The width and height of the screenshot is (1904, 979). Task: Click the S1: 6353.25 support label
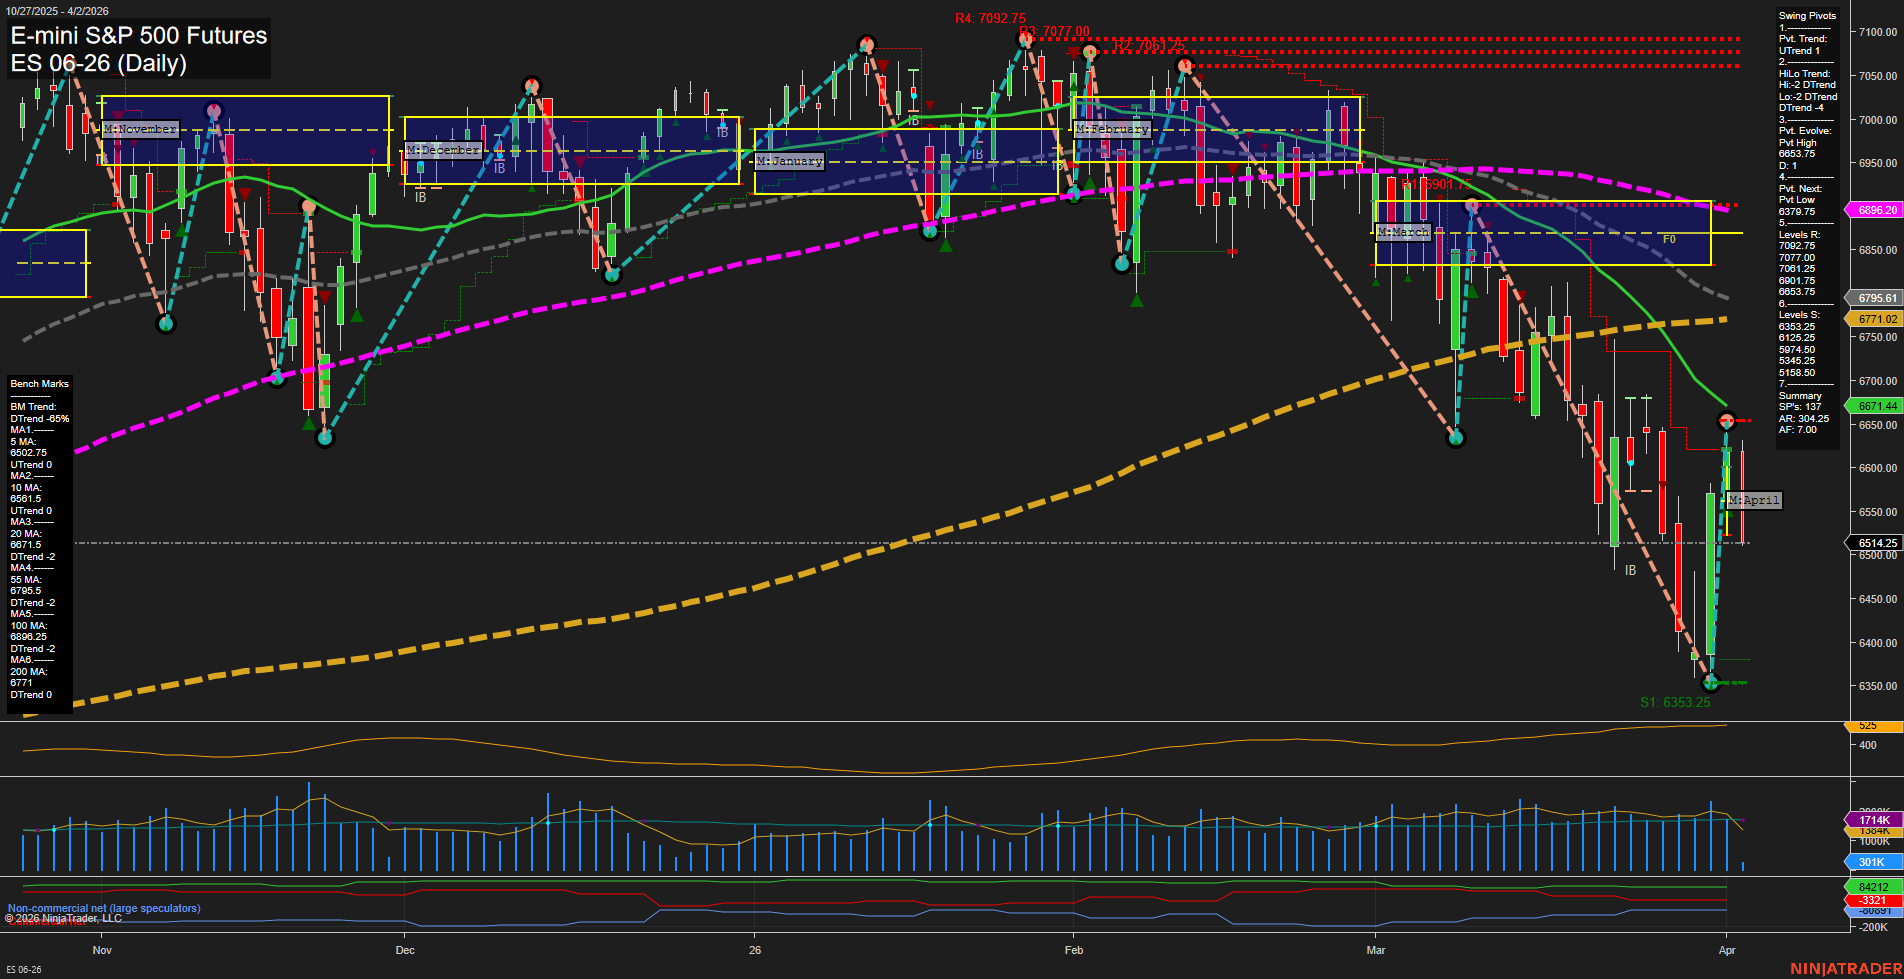(1675, 702)
